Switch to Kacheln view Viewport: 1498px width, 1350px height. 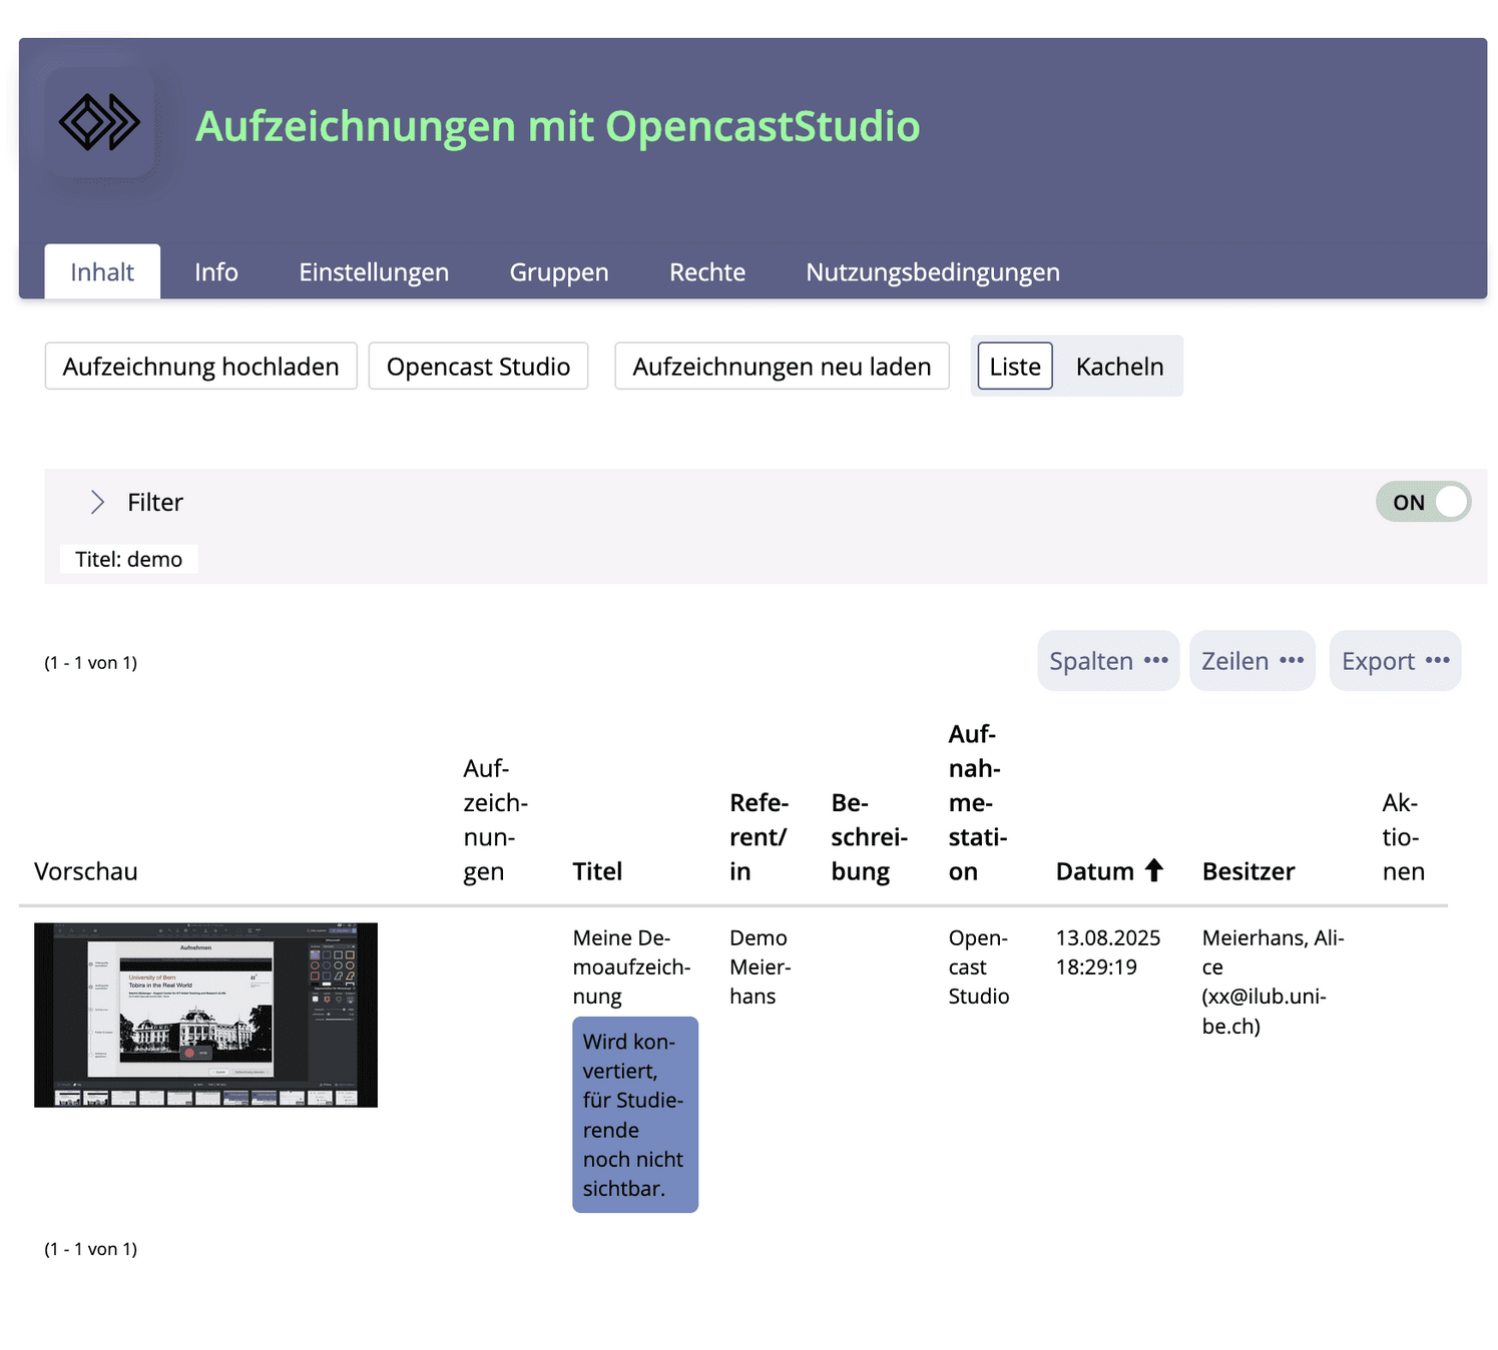tap(1119, 366)
